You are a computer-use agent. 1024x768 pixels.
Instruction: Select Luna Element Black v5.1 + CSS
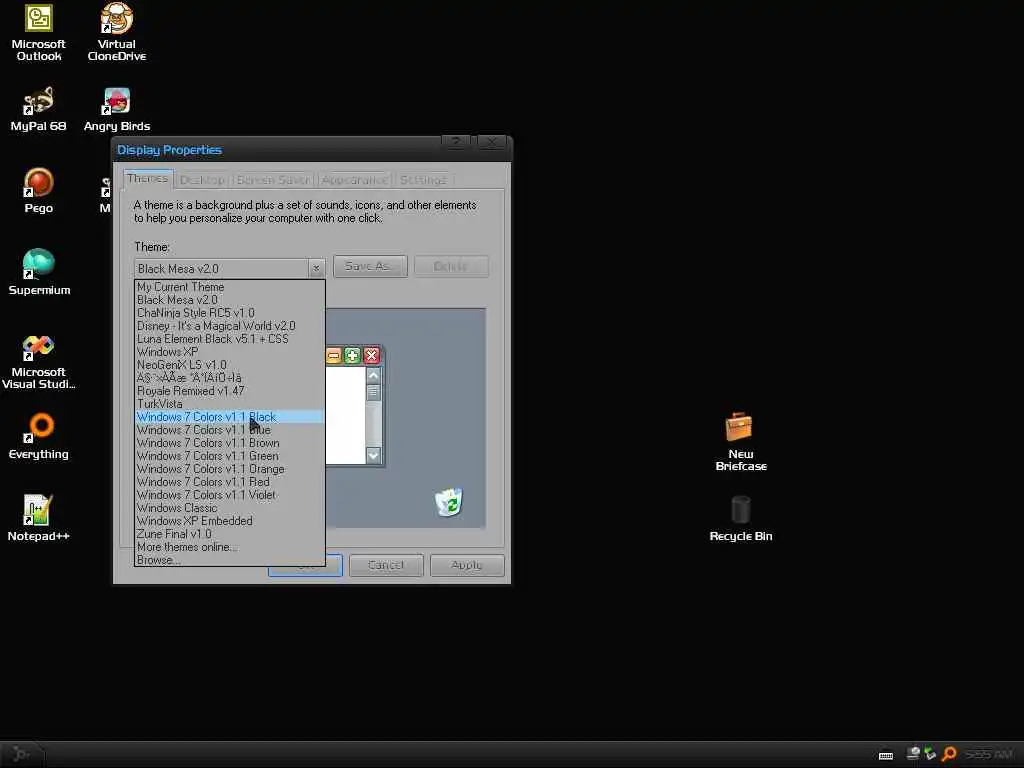point(229,339)
